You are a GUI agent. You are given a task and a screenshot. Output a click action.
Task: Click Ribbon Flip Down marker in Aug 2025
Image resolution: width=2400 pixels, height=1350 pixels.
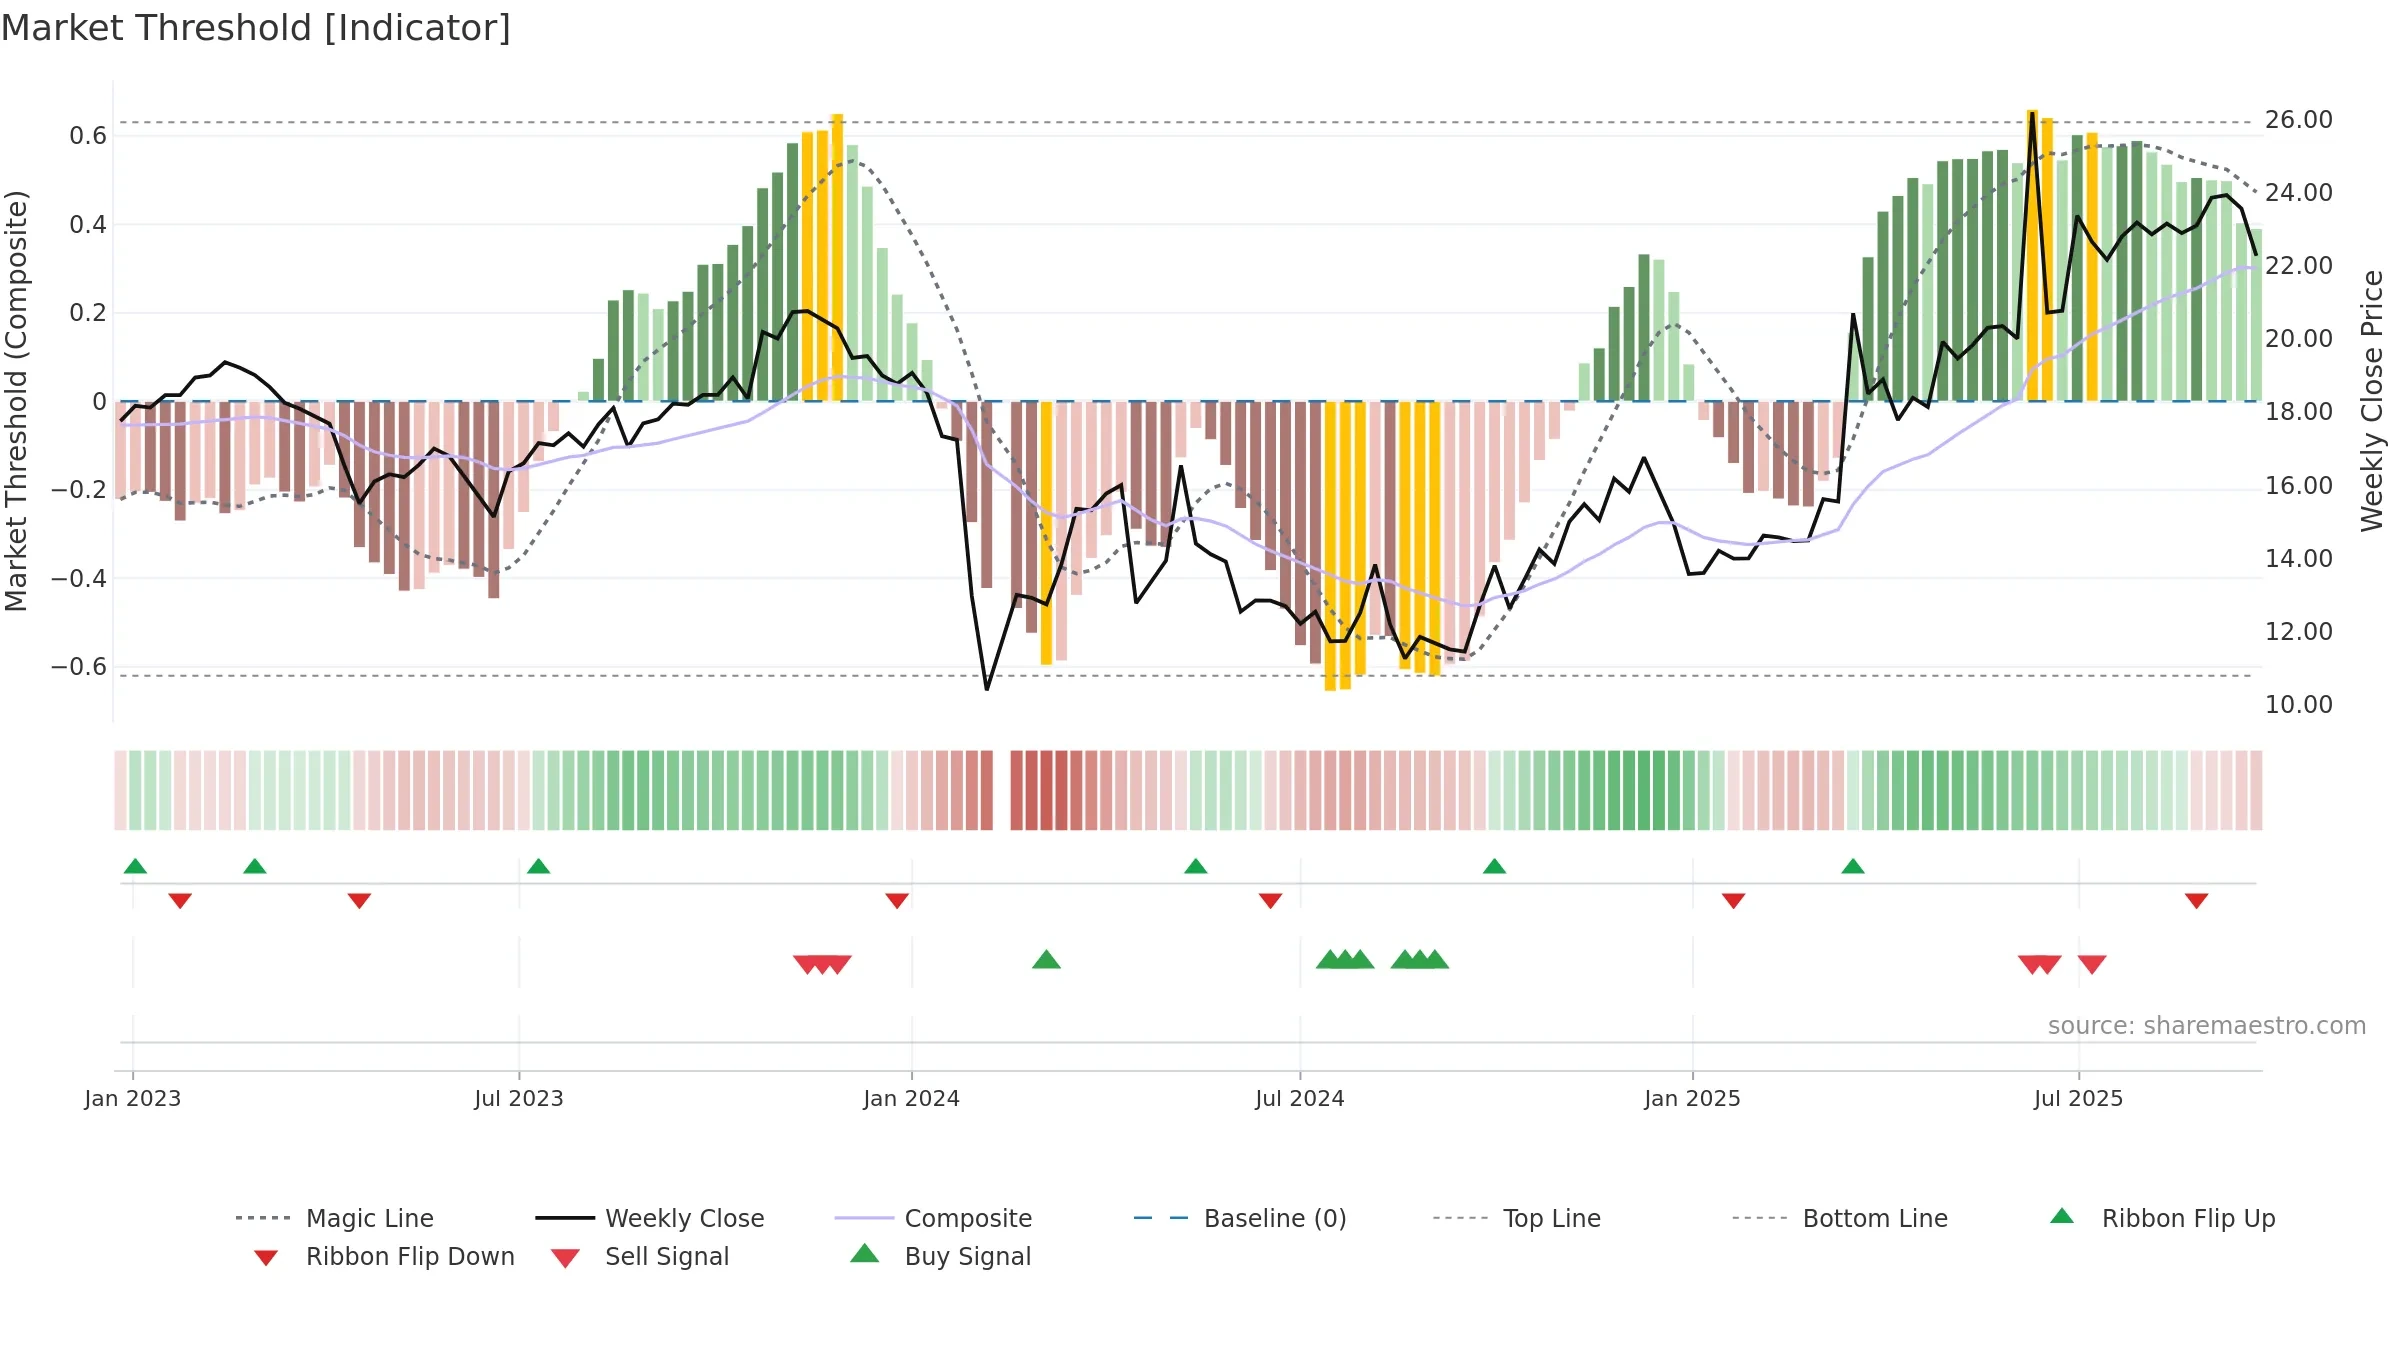pos(2197,901)
